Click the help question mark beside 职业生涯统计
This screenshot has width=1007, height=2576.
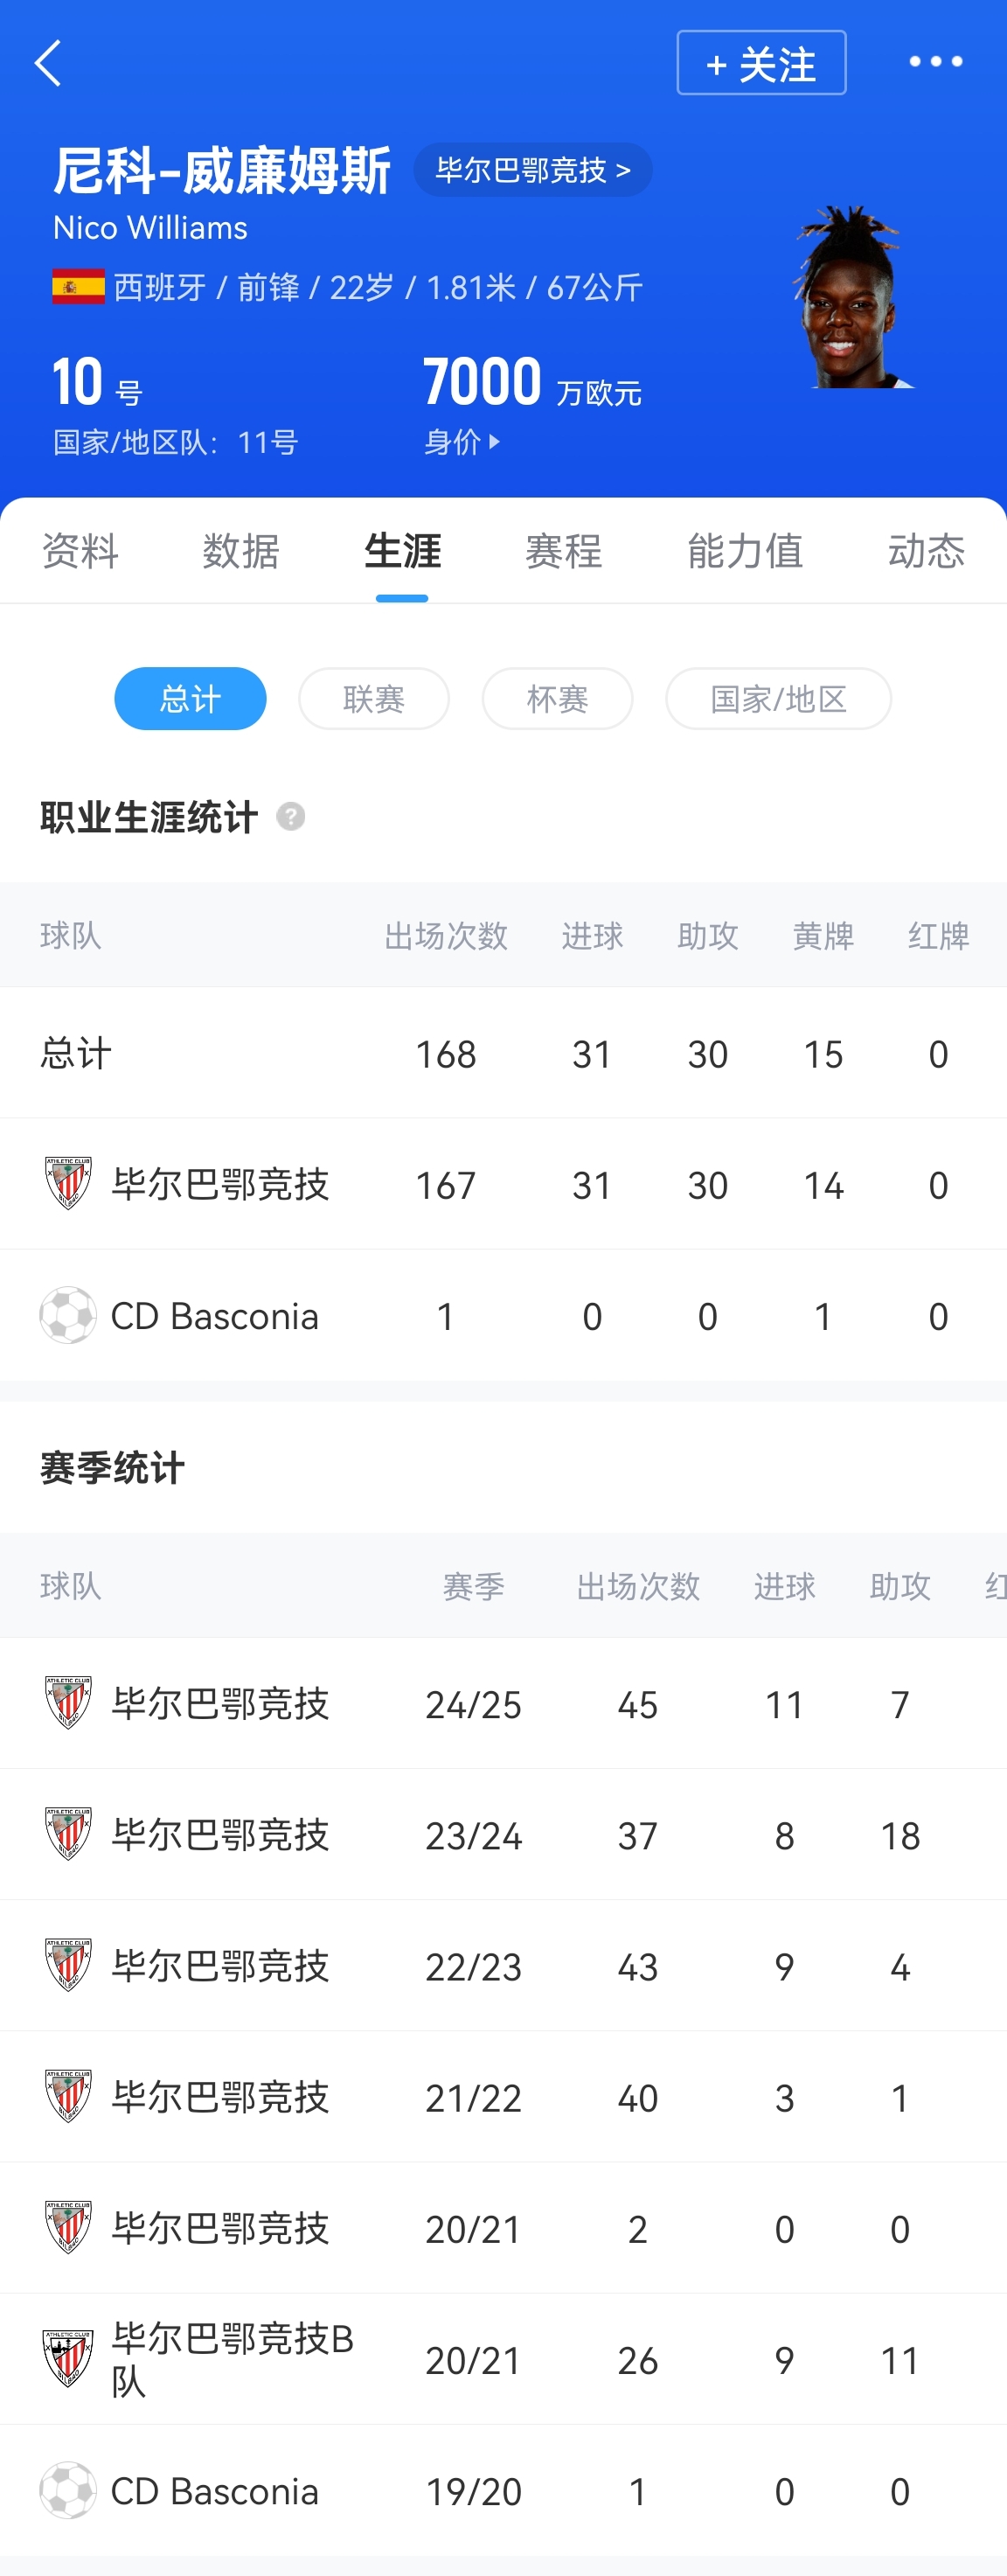tap(290, 817)
